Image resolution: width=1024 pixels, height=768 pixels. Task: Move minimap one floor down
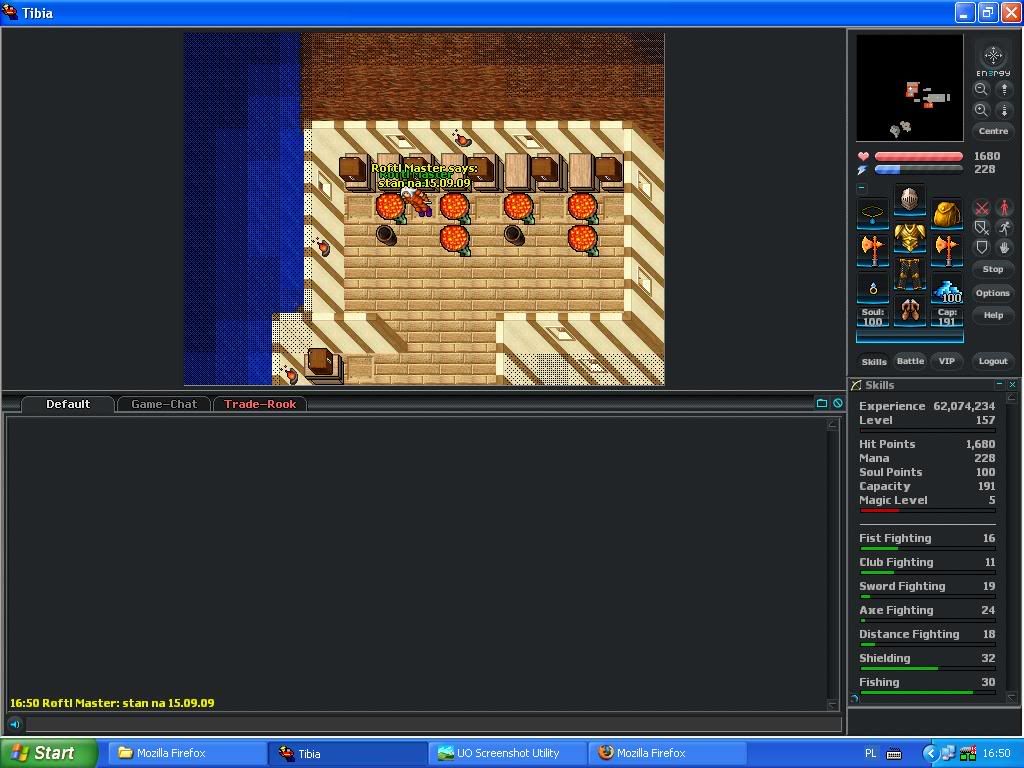click(1004, 110)
